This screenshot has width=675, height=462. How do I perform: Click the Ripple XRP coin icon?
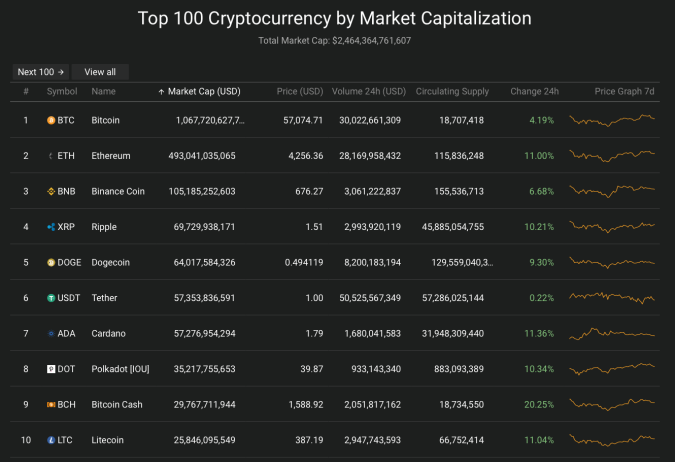tap(51, 227)
